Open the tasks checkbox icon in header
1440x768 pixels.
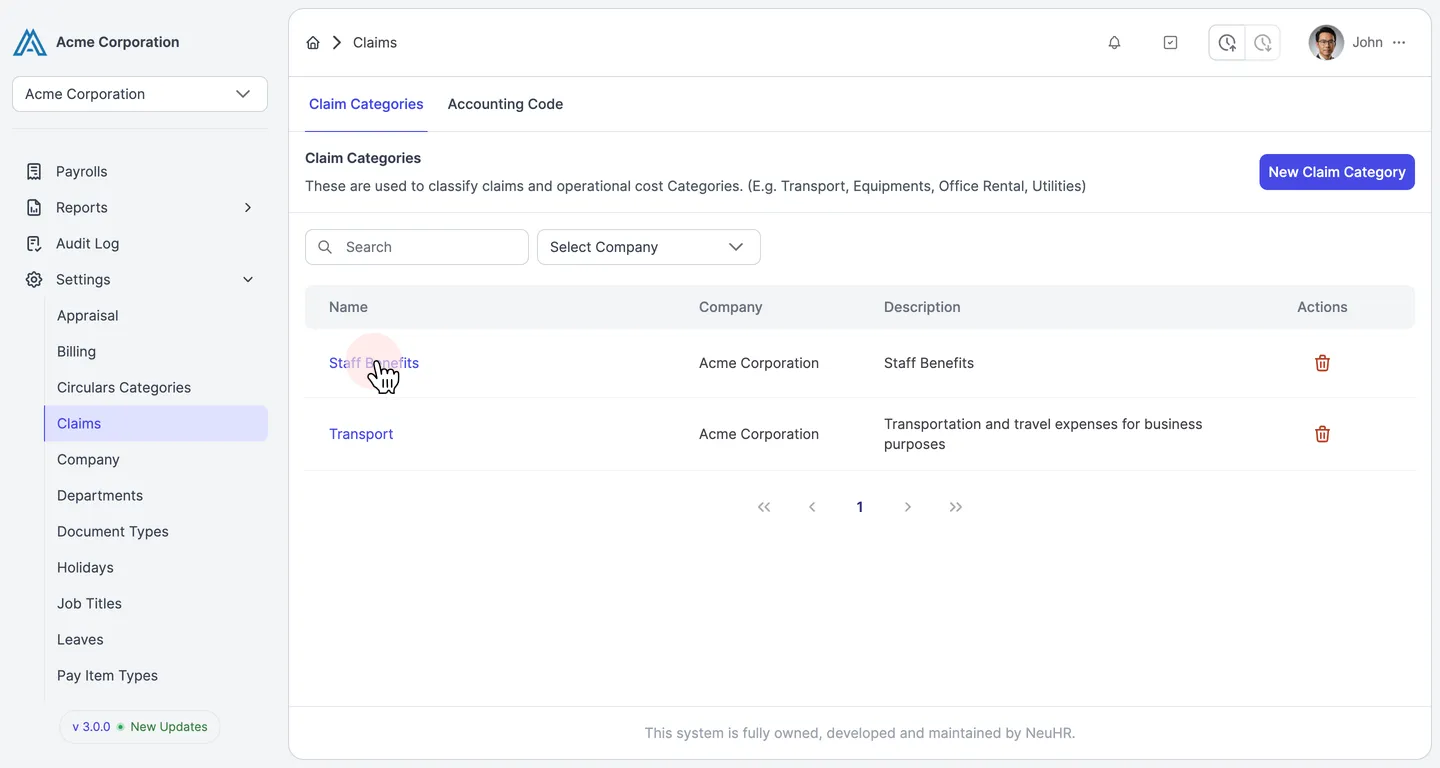[1170, 43]
